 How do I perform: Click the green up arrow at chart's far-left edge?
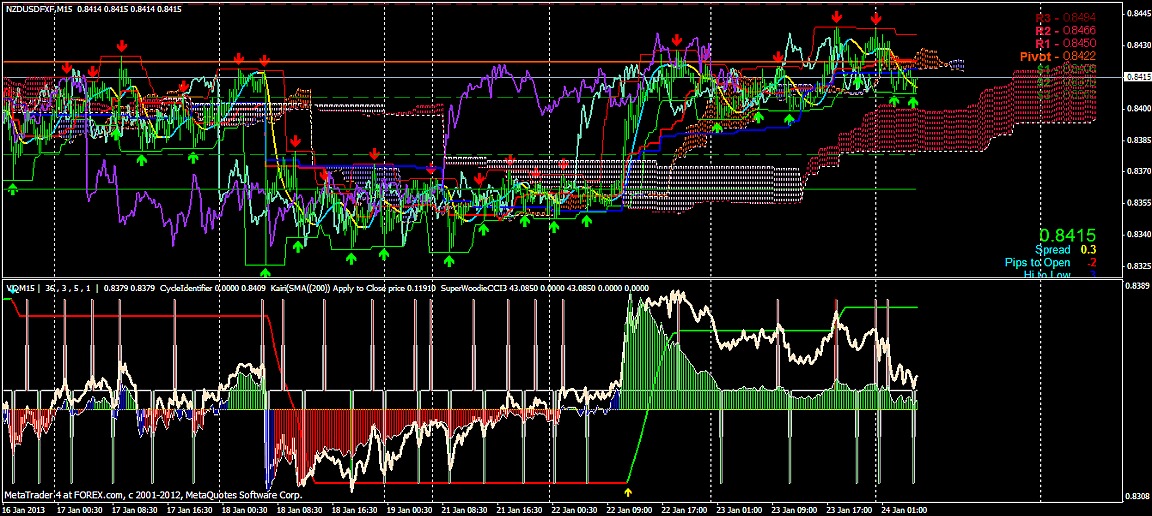click(12, 187)
